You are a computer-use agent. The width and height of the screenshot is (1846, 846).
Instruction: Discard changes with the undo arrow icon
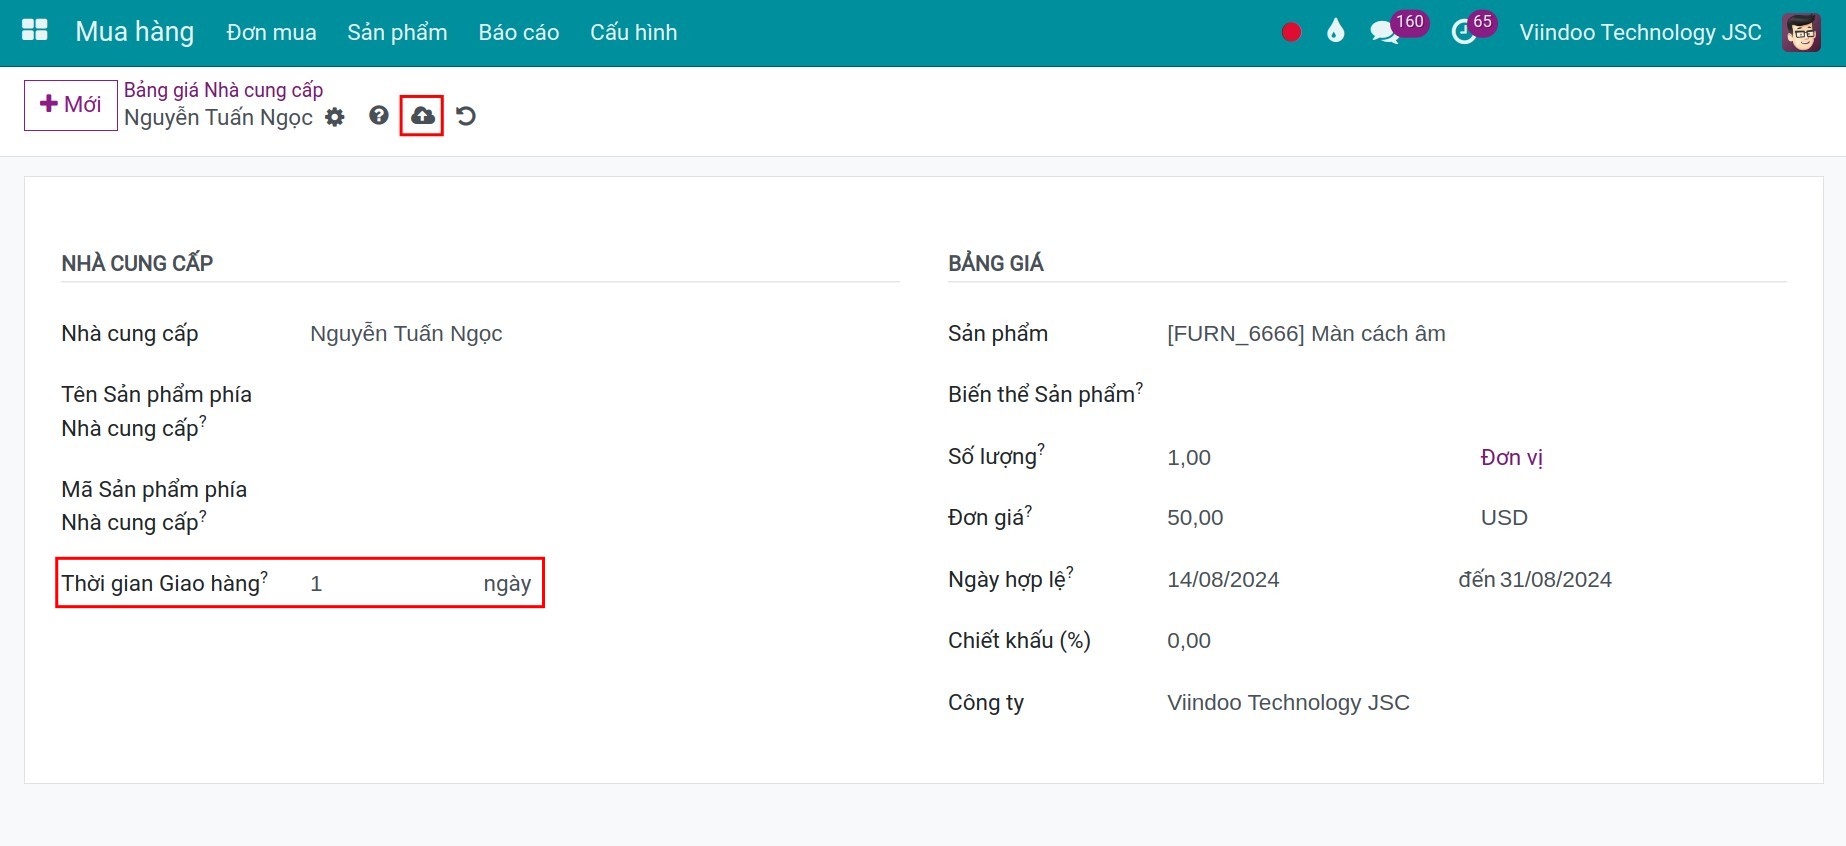pyautogui.click(x=466, y=116)
